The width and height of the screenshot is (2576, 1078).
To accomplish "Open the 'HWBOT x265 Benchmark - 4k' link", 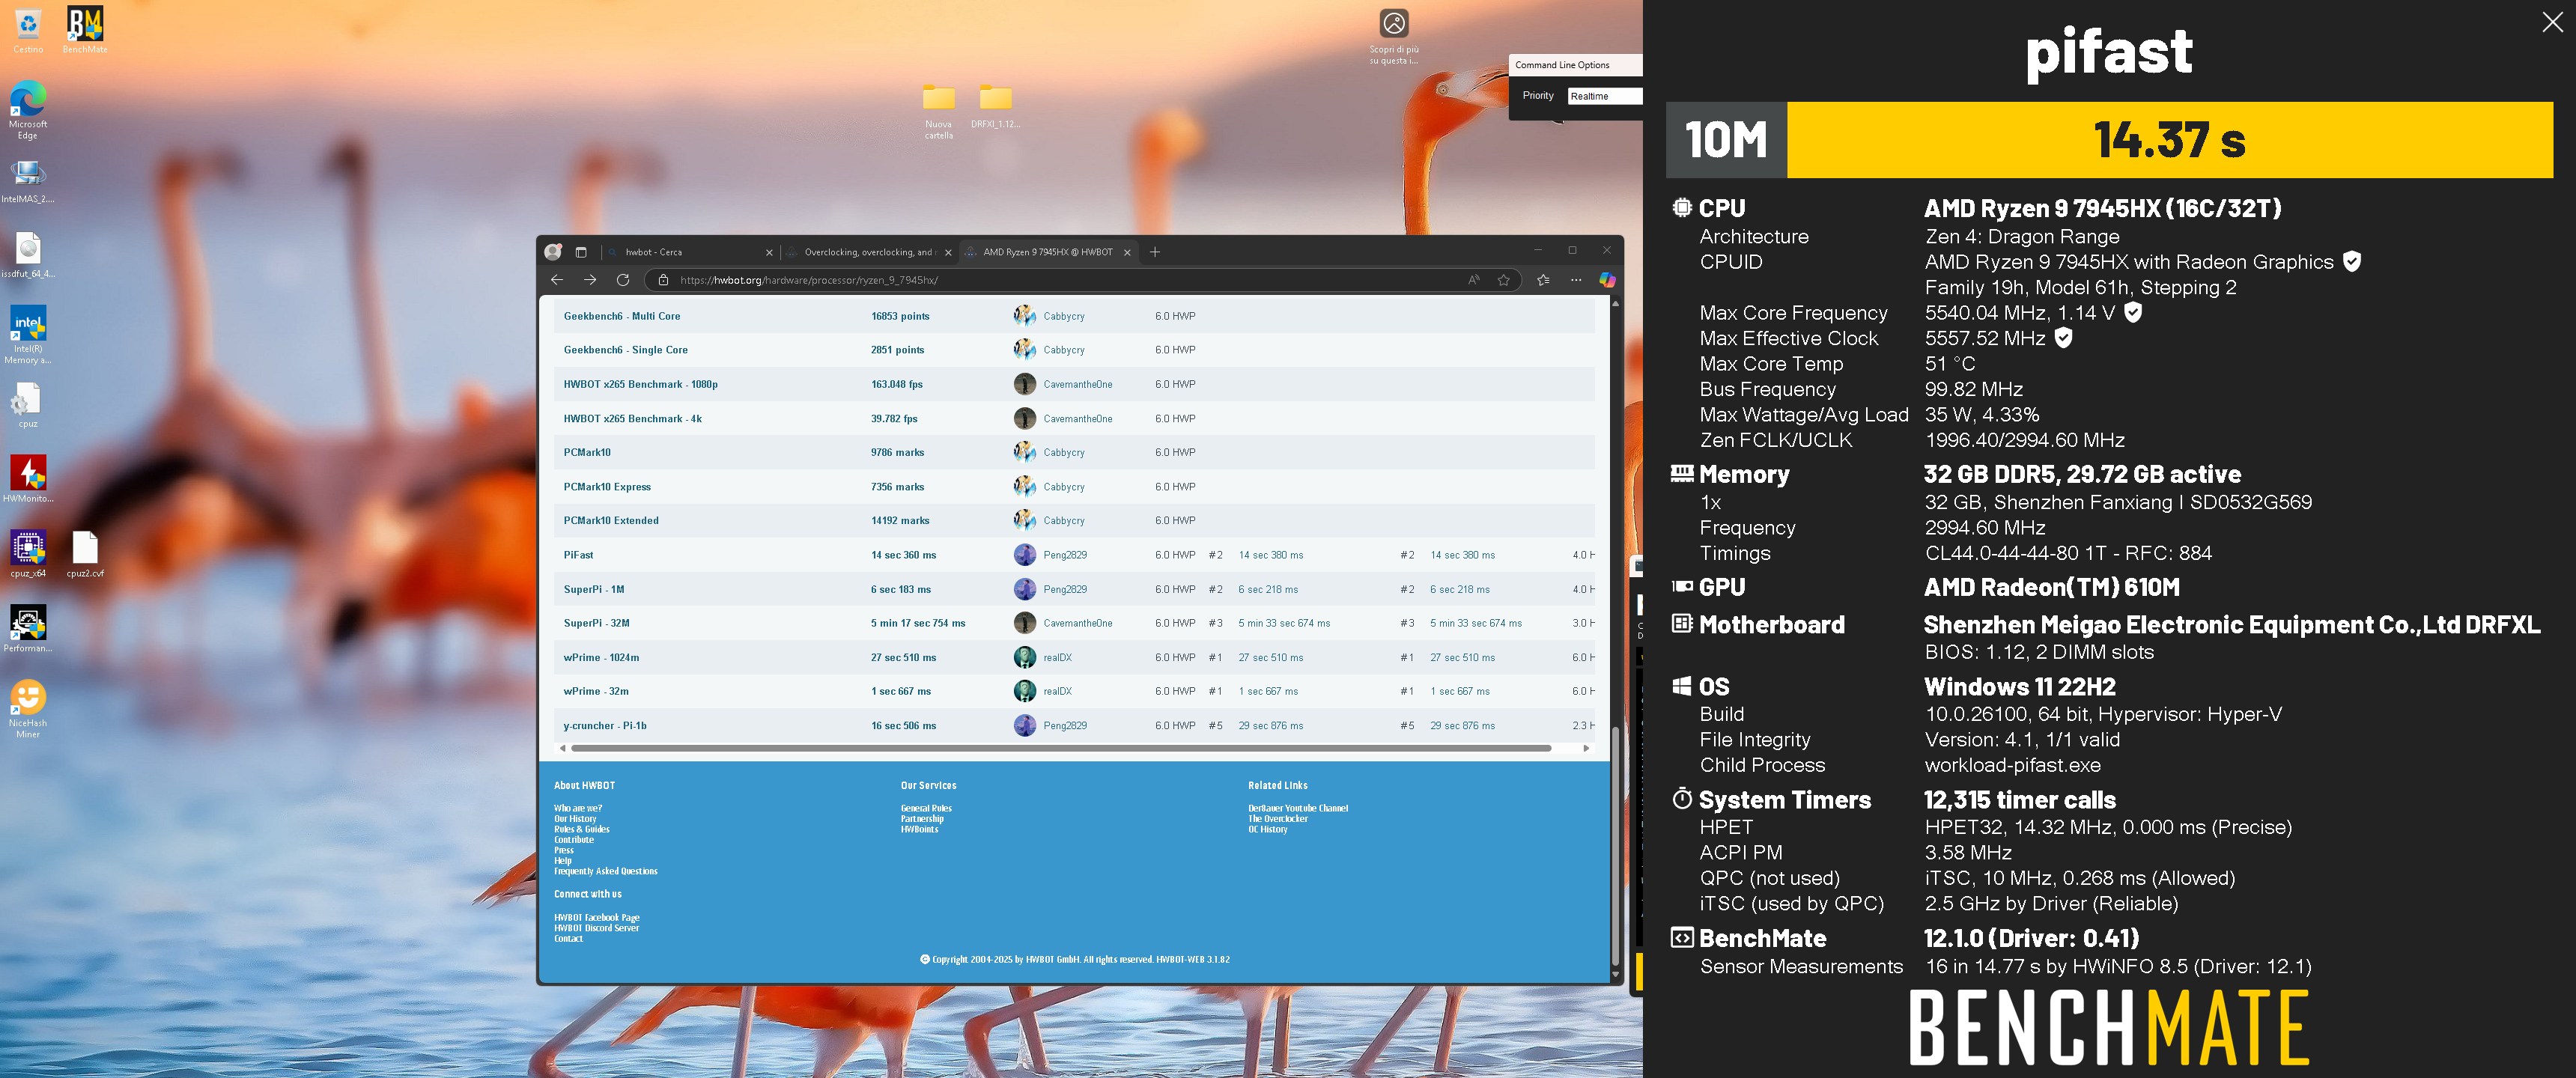I will 632,419.
